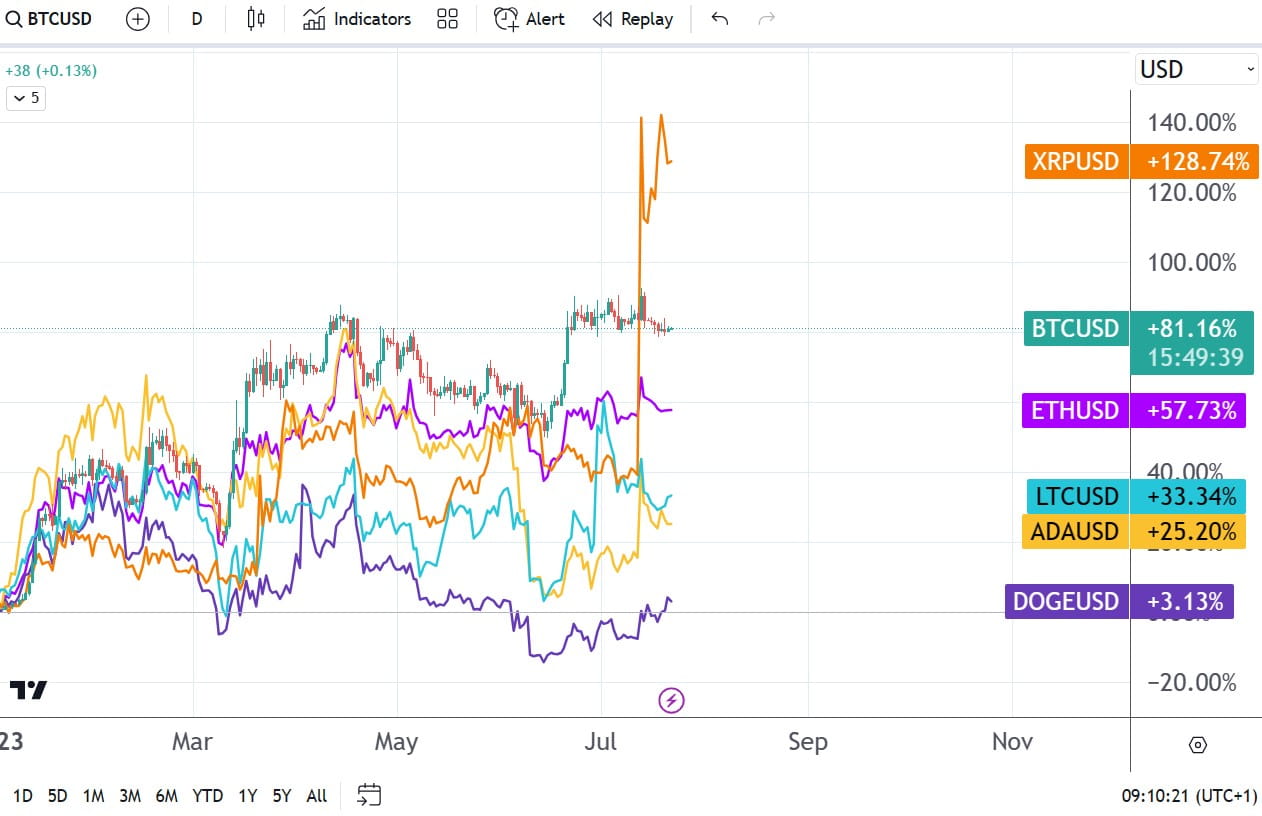Click the session clock showing 09:10:21
Screen dimensions: 1262x816
[1190, 793]
